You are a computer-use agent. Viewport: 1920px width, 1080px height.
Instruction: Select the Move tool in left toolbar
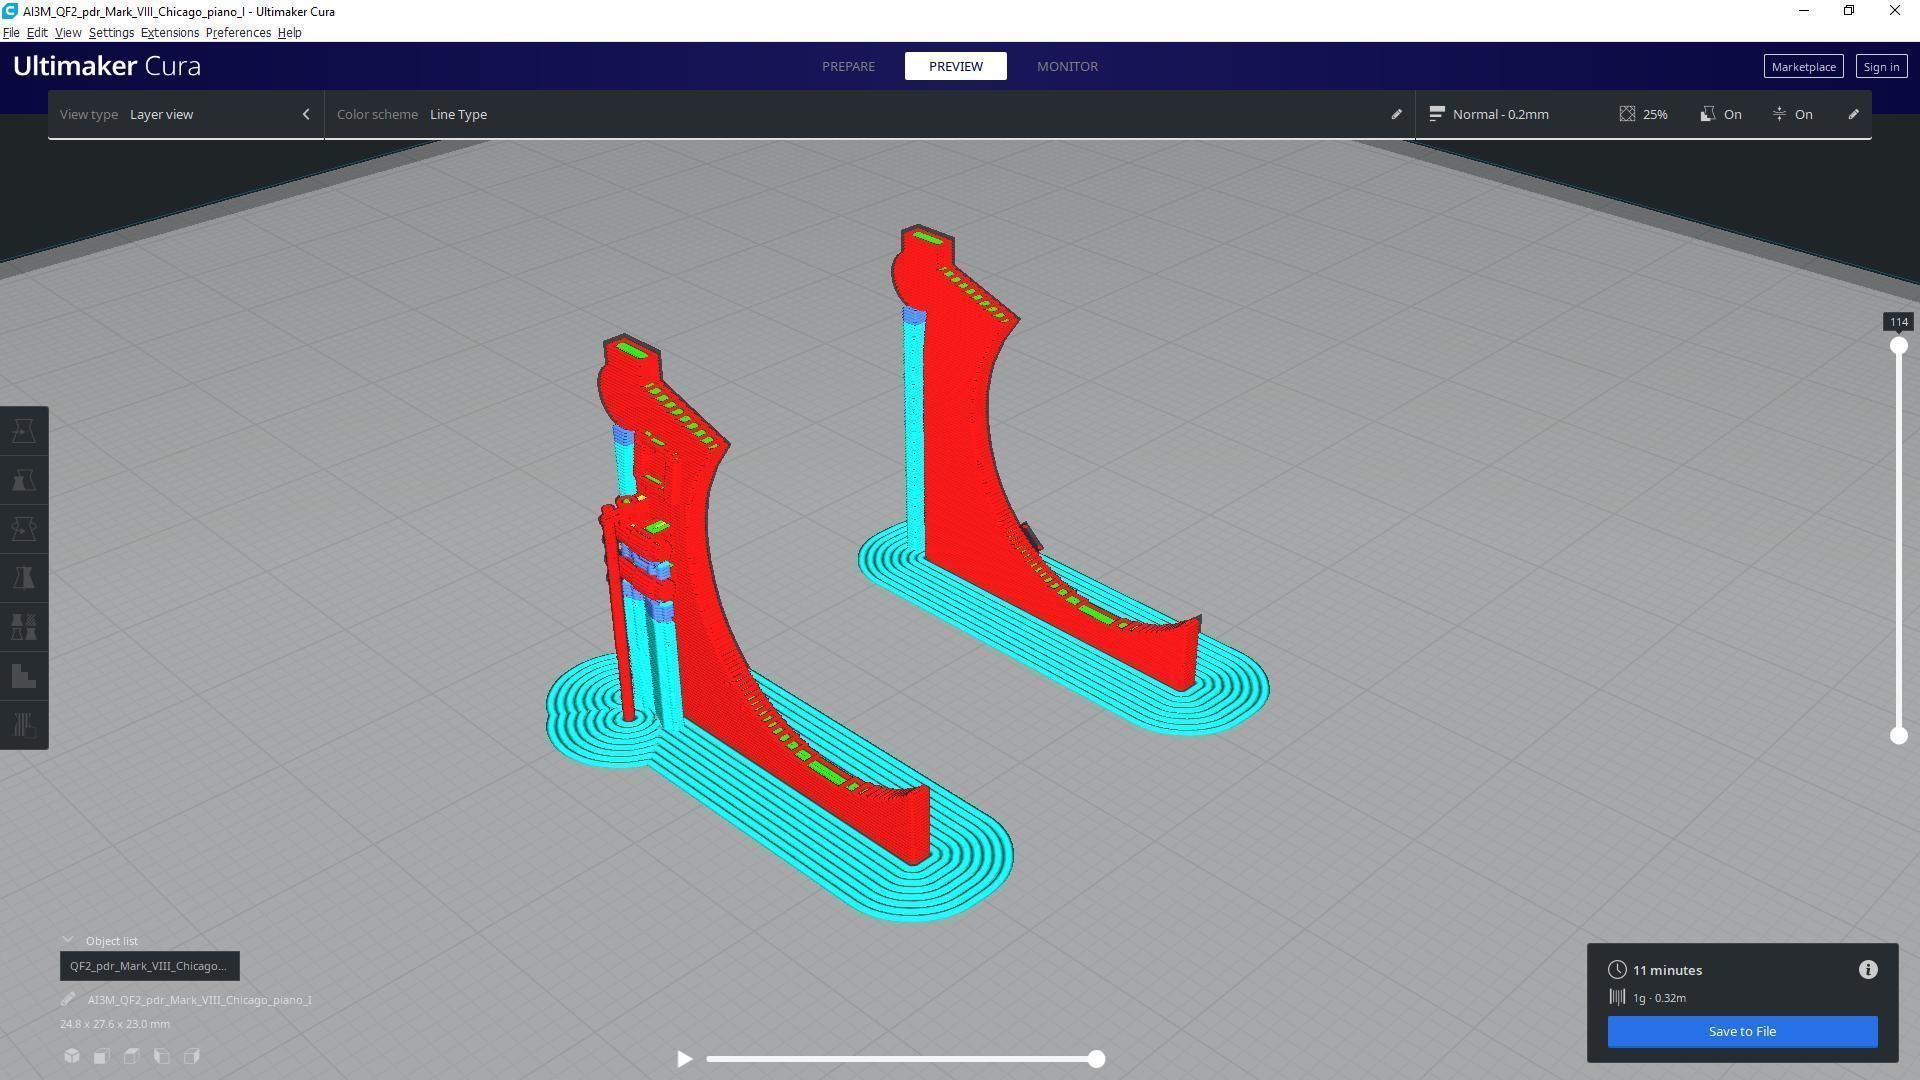coord(24,431)
